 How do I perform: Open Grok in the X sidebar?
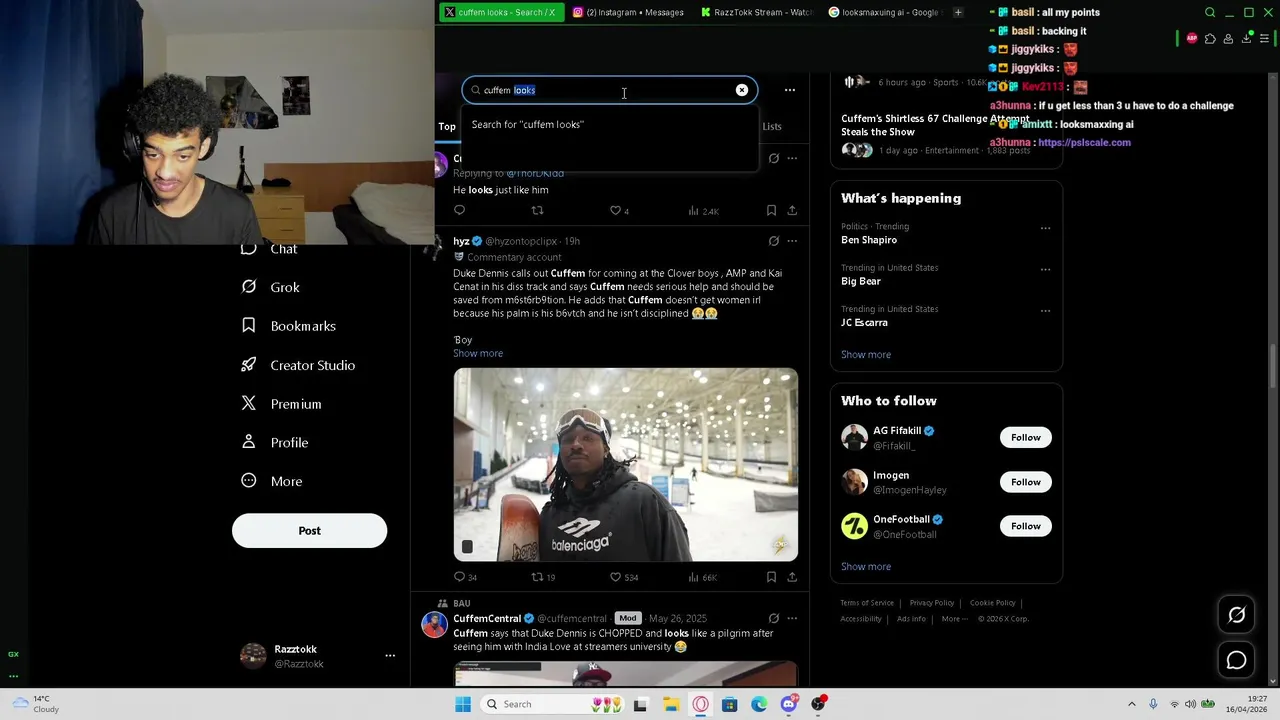(x=270, y=287)
